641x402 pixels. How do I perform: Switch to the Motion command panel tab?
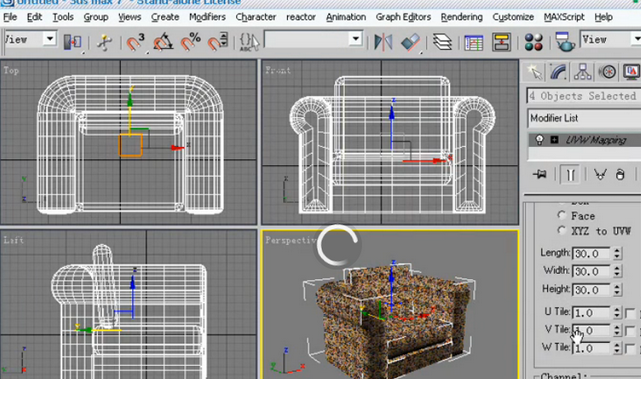click(x=607, y=72)
